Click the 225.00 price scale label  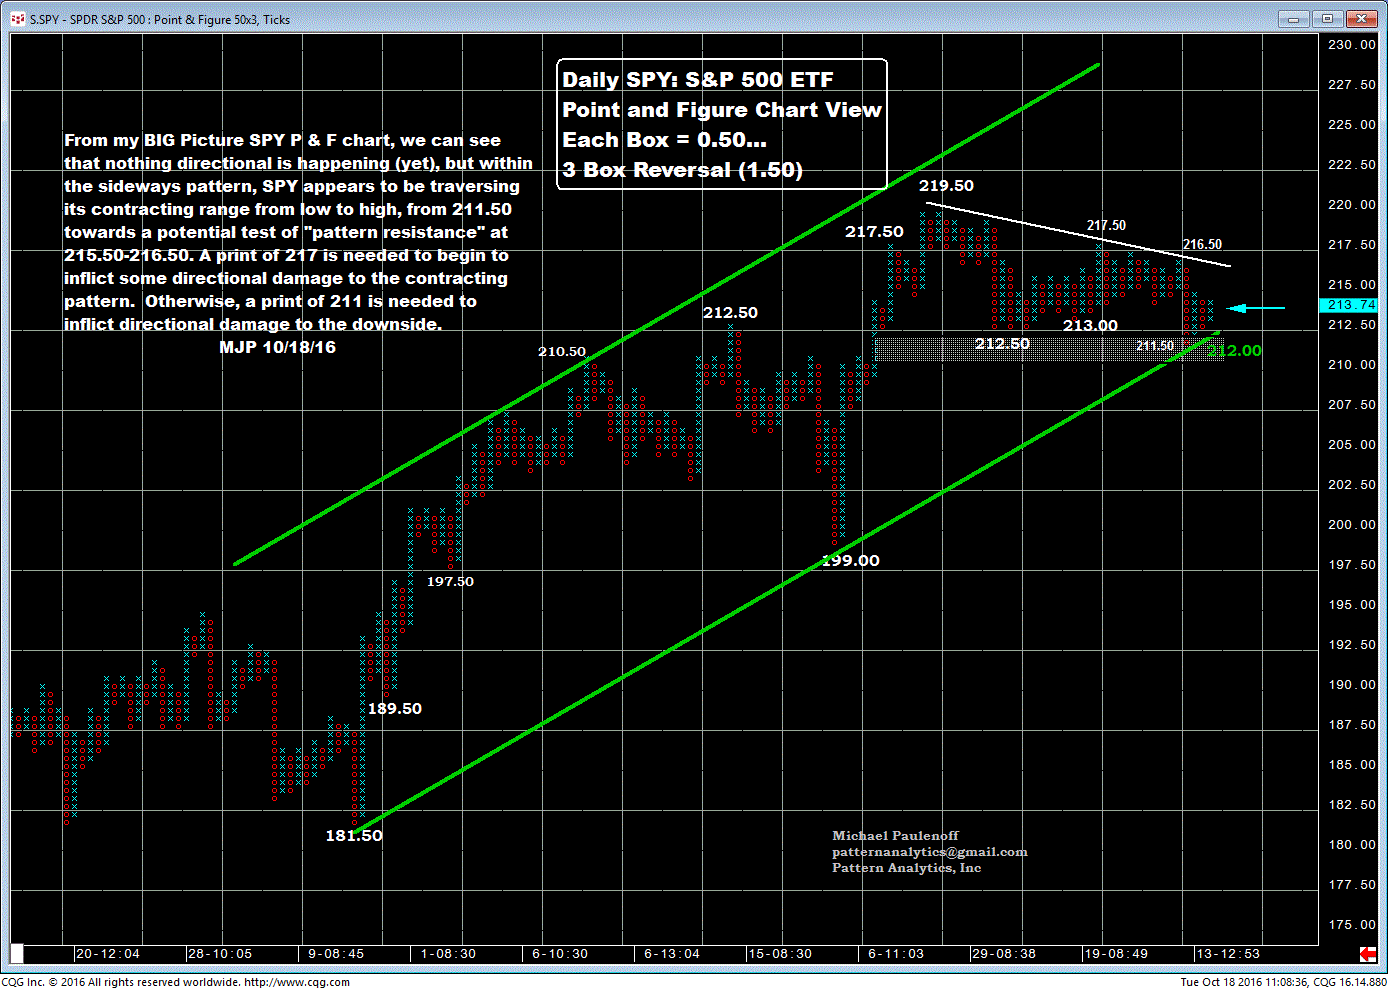click(1352, 125)
